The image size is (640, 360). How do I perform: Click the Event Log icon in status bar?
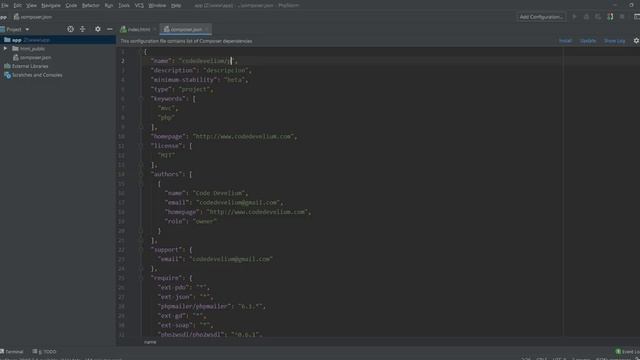618,351
